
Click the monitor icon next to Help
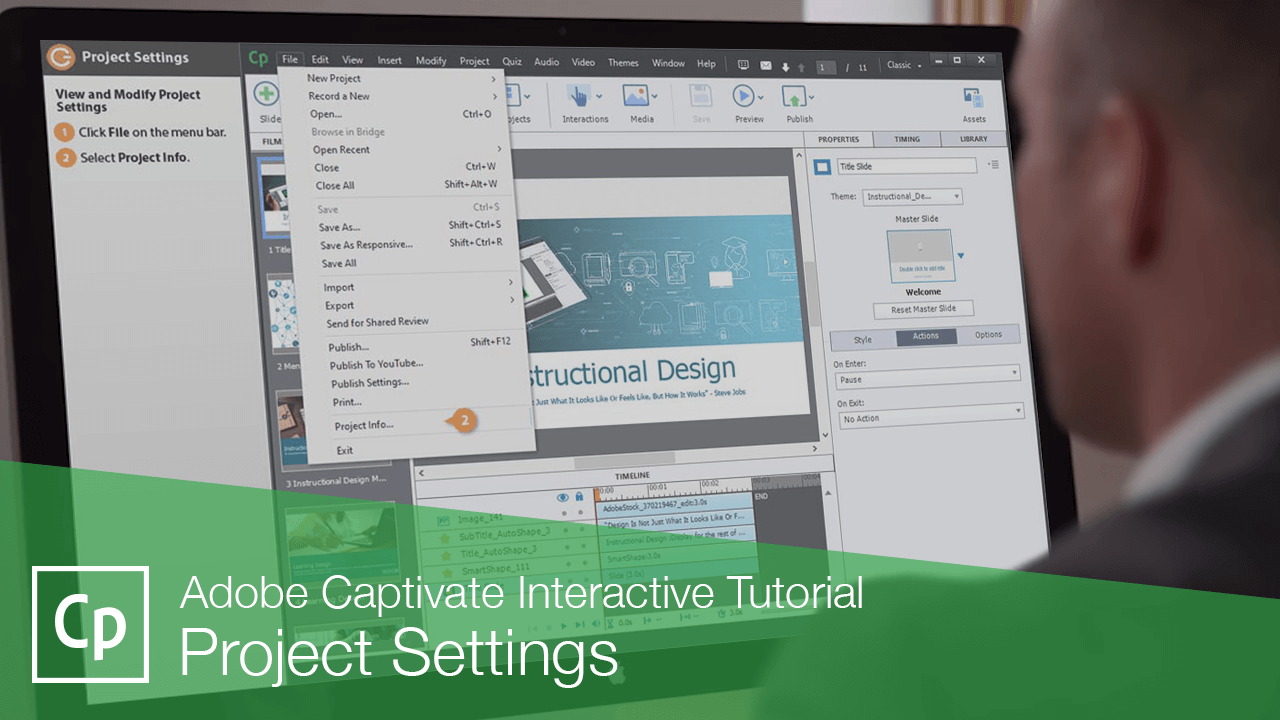click(743, 65)
